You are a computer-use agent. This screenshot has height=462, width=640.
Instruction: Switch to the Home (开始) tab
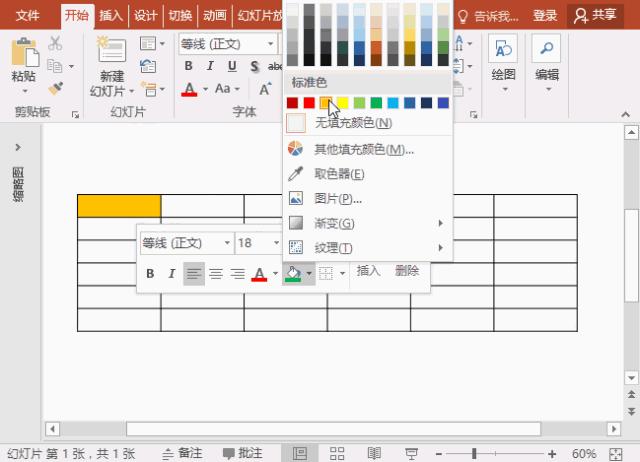[x=77, y=16]
